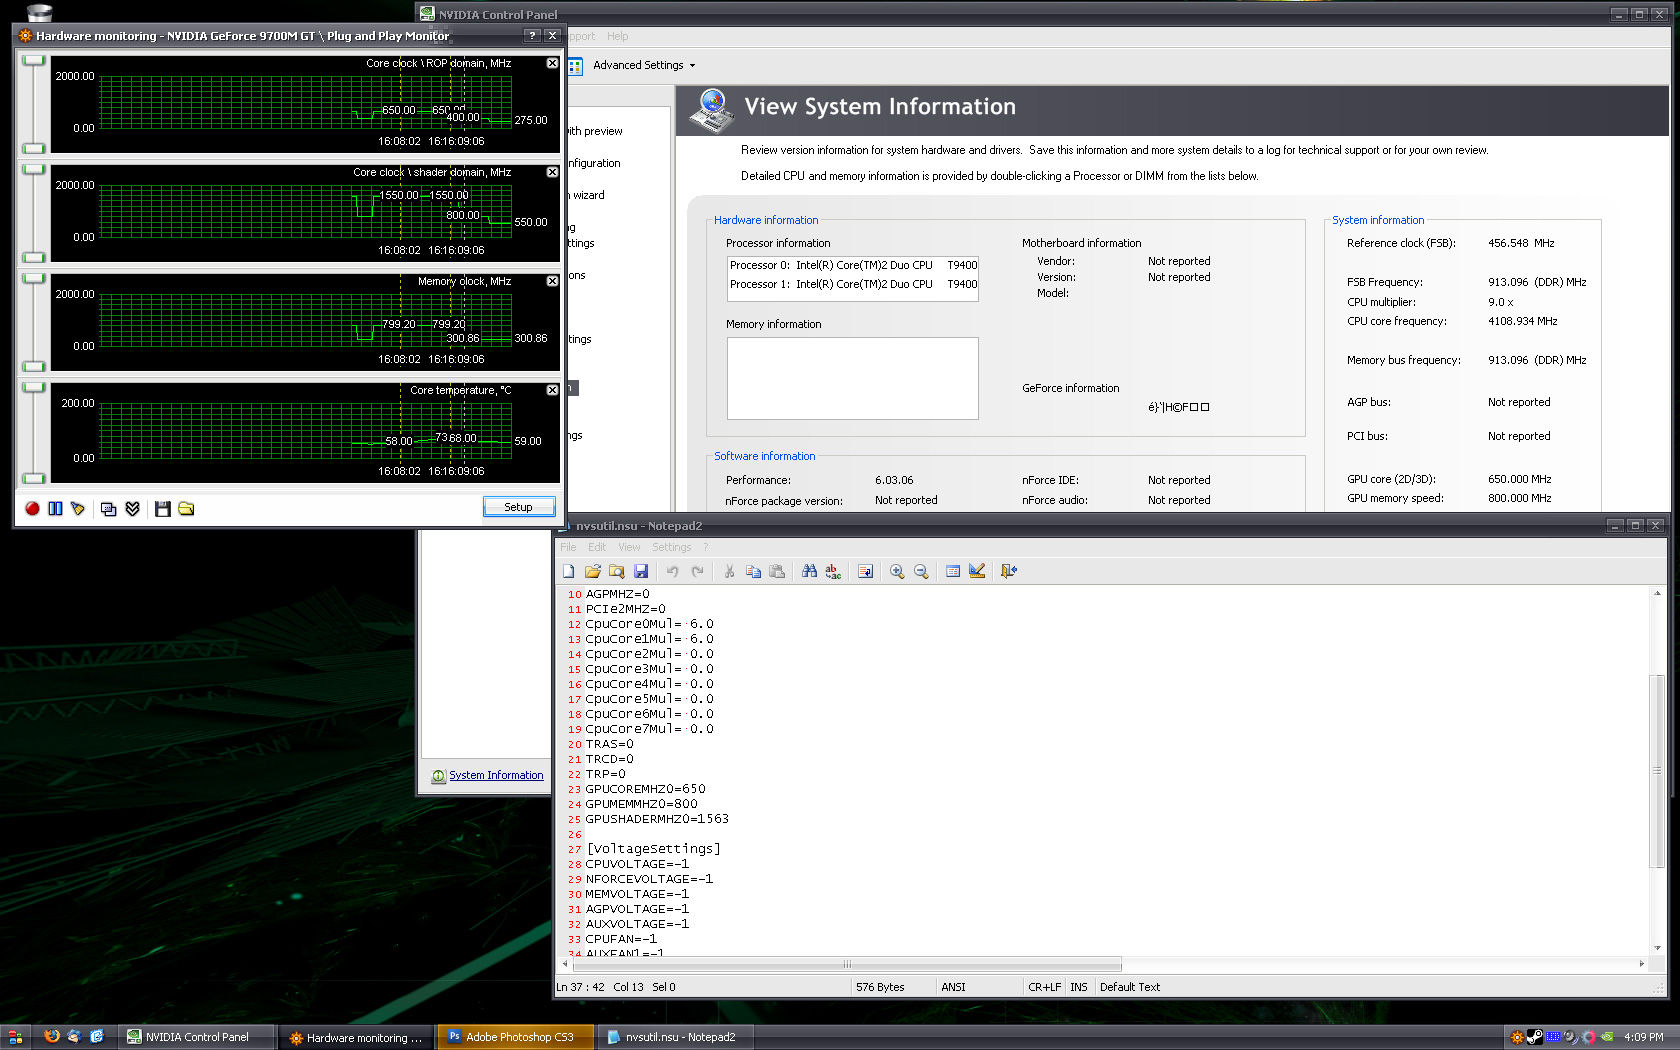Click the Steam icon in system tray
The height and width of the screenshot is (1050, 1680).
[x=1534, y=1037]
